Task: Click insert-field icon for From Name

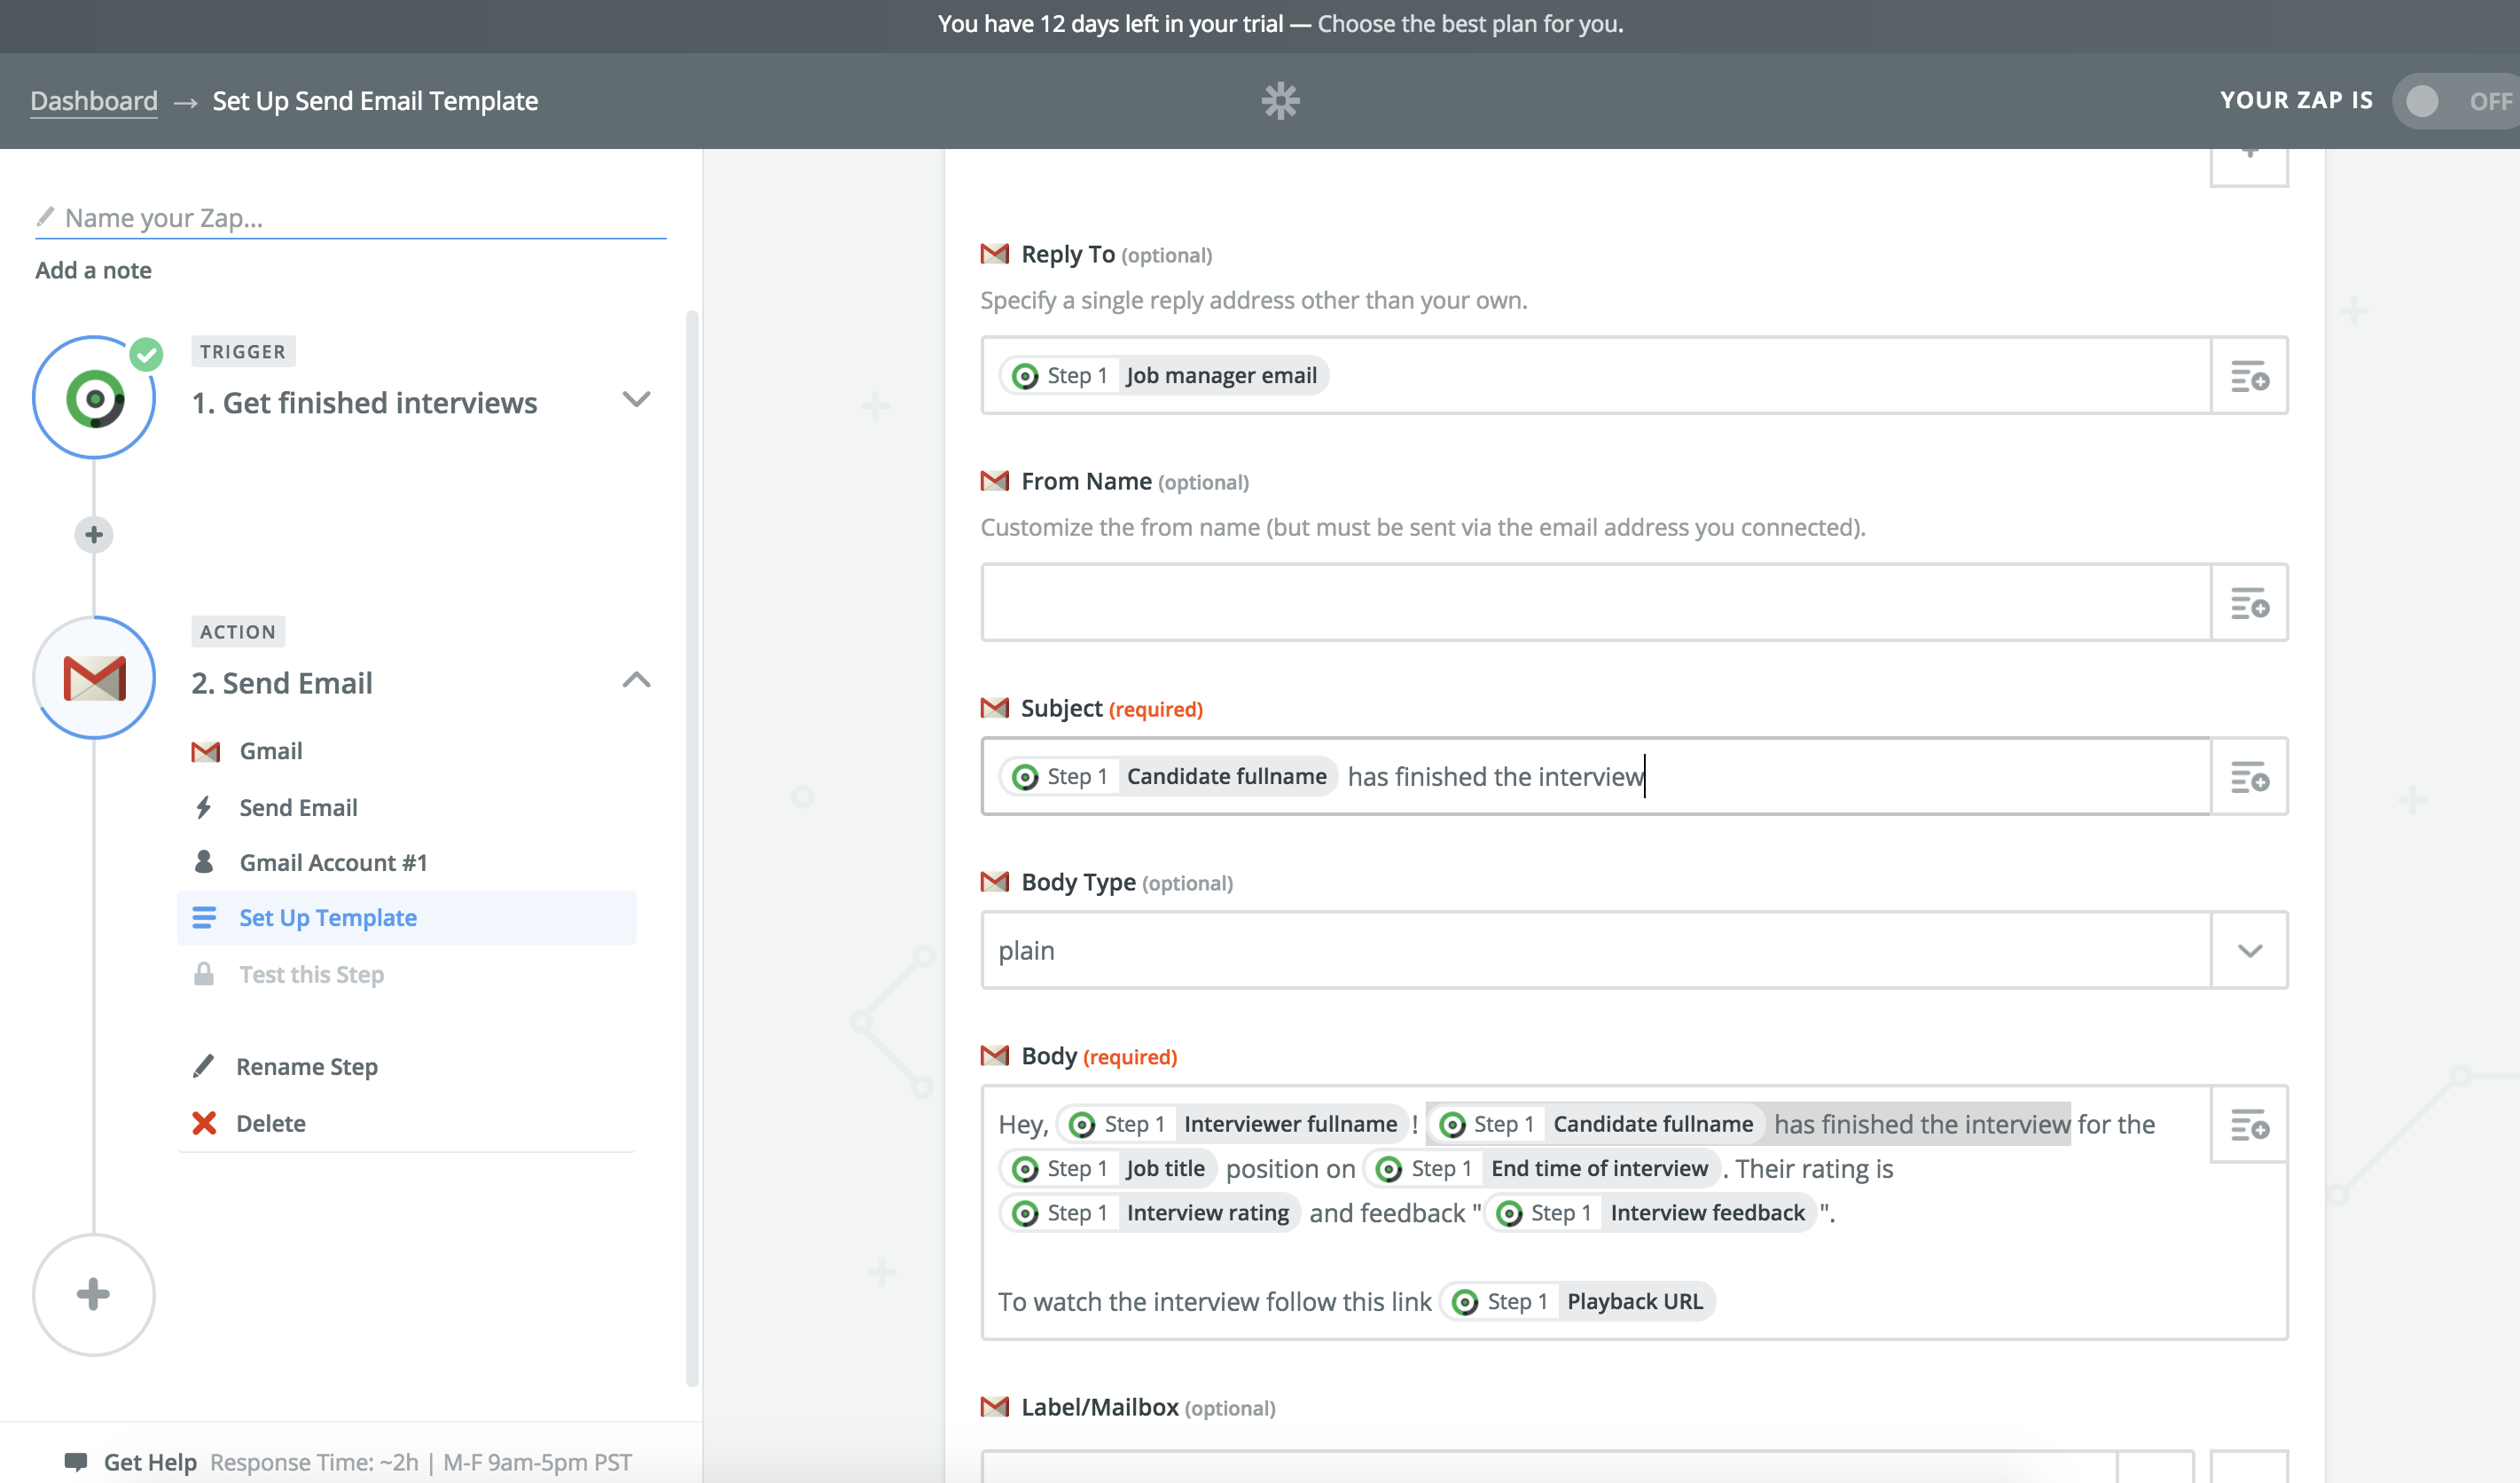Action: point(2249,603)
